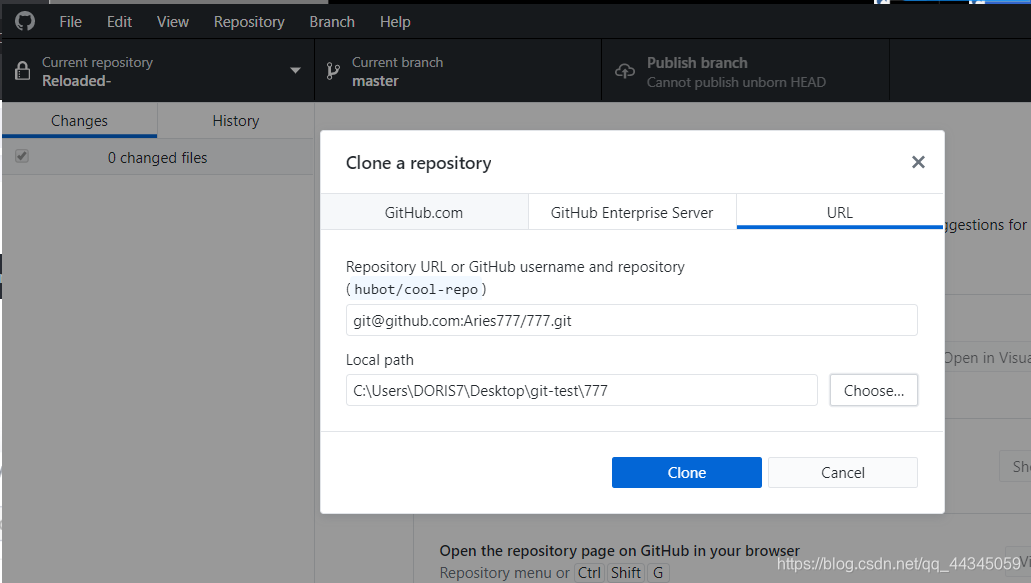Click the Cancel button
Viewport: 1031px width, 583px height.
[843, 473]
